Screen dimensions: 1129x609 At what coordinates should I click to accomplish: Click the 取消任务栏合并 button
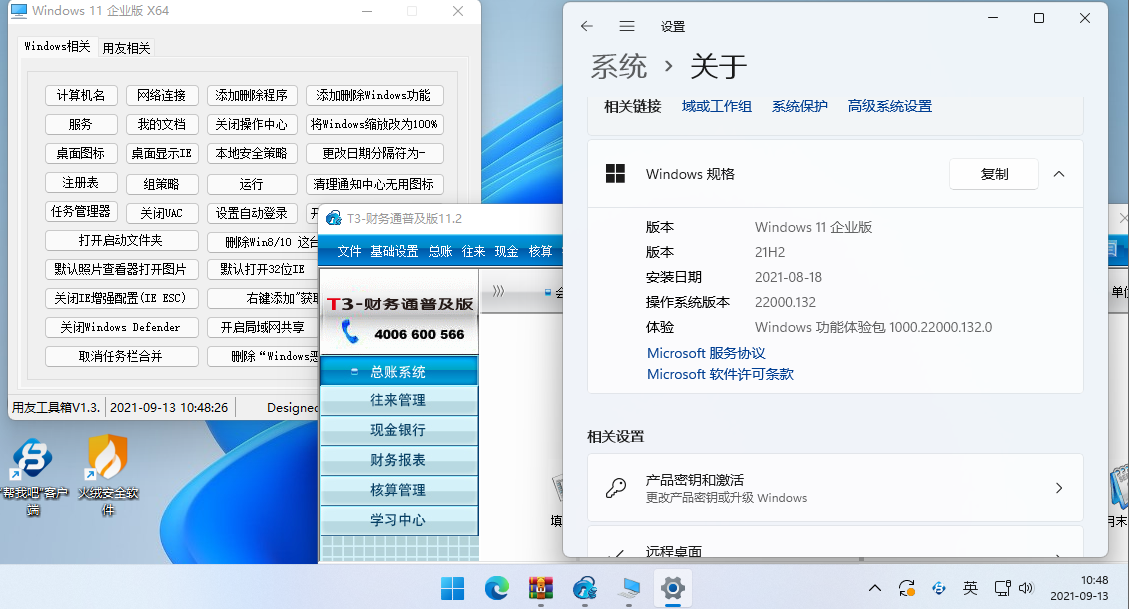pyautogui.click(x=121, y=356)
